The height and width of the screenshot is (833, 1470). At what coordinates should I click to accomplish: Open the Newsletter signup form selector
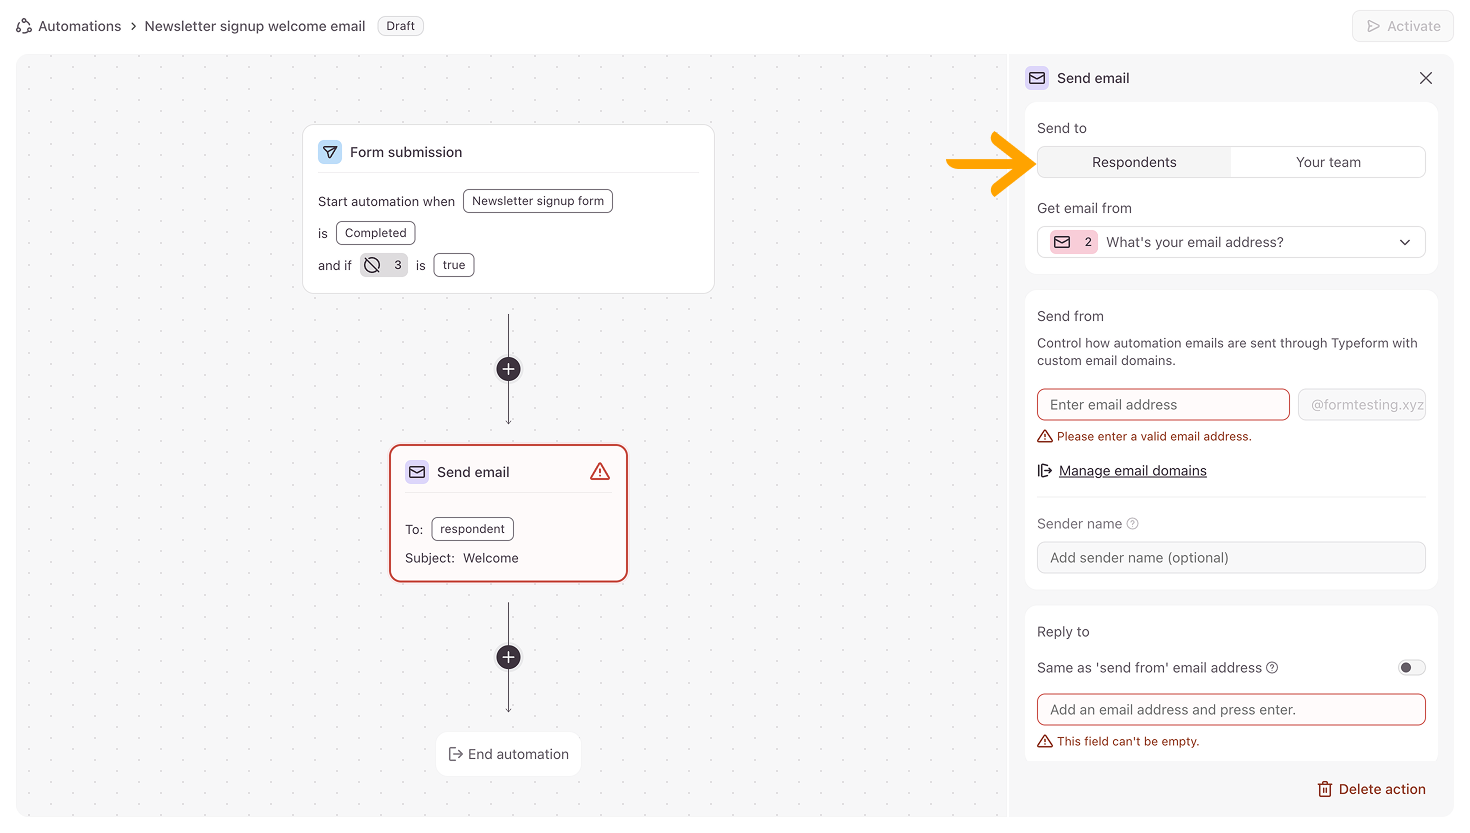coord(538,201)
